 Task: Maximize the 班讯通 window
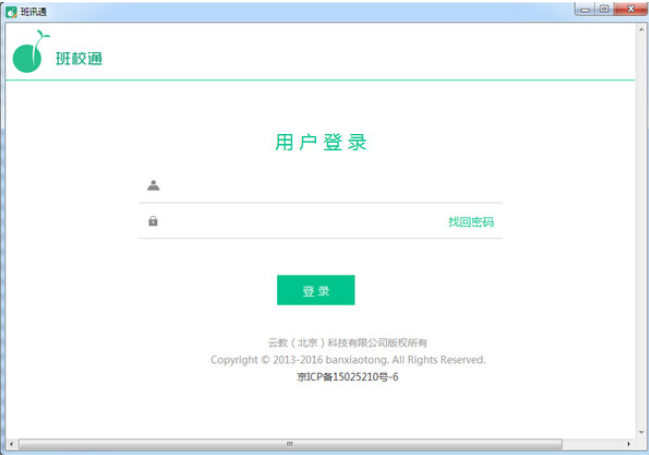604,9
